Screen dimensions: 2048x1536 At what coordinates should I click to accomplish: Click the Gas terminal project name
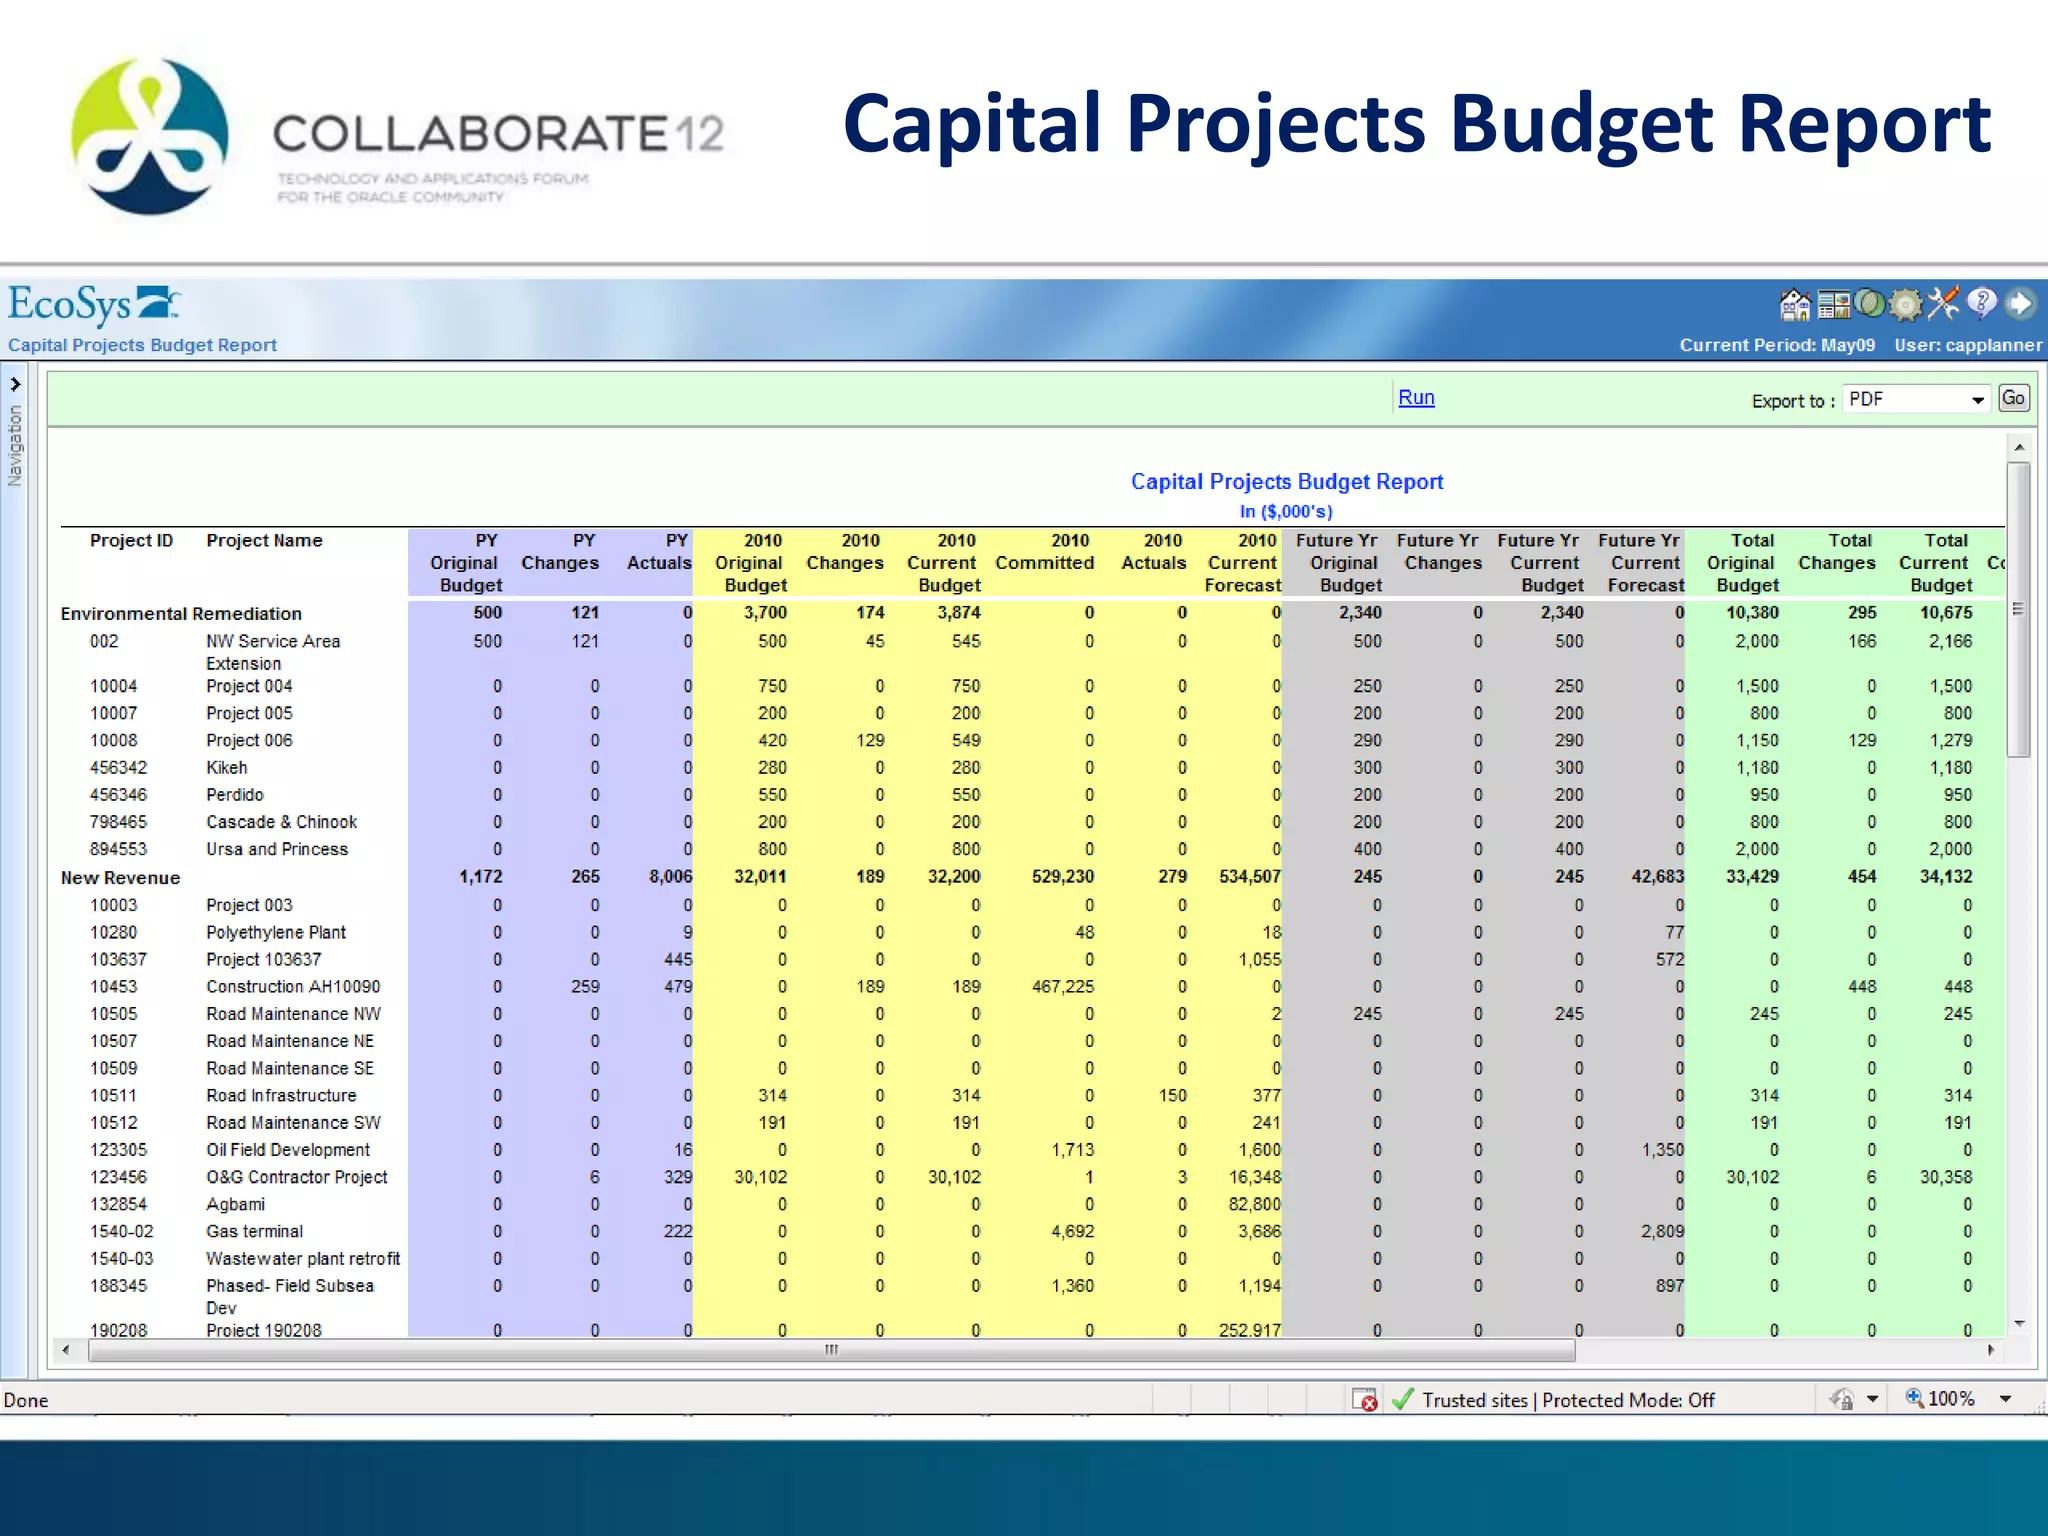[x=254, y=1232]
